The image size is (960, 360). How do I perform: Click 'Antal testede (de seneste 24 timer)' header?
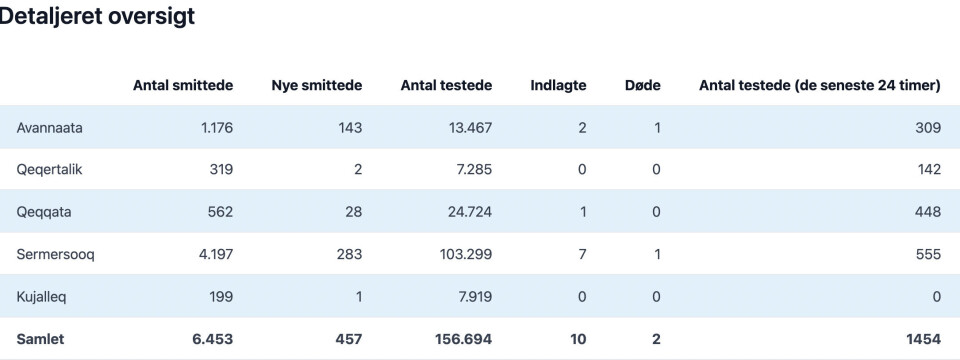click(820, 86)
